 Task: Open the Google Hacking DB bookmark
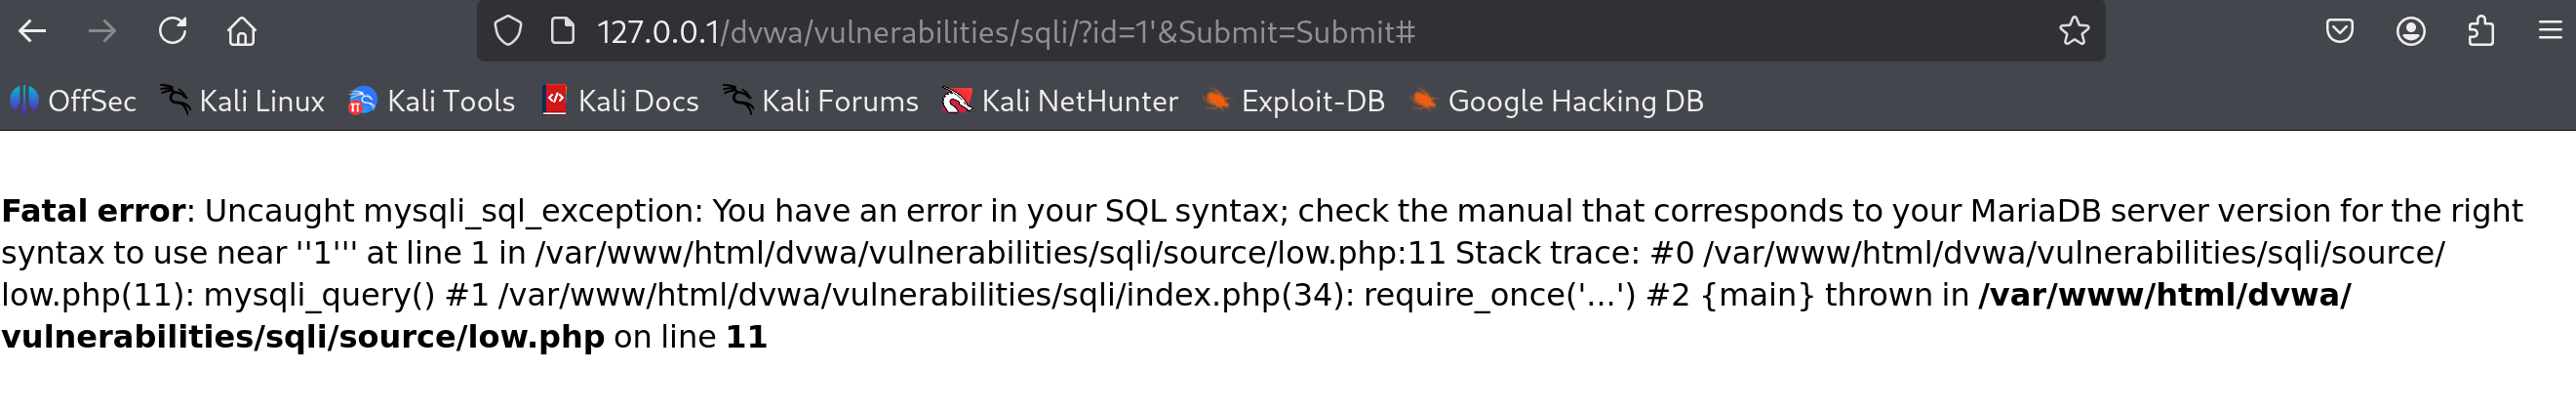pyautogui.click(x=1557, y=101)
